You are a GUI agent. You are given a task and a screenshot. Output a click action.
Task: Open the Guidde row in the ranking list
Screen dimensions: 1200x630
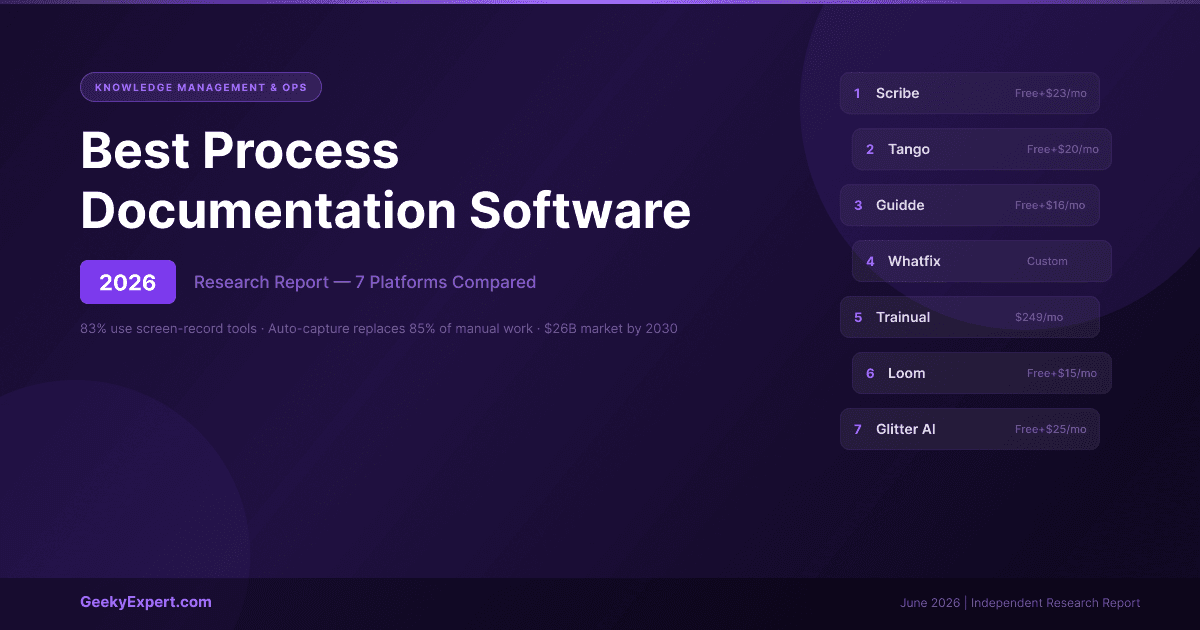click(970, 205)
